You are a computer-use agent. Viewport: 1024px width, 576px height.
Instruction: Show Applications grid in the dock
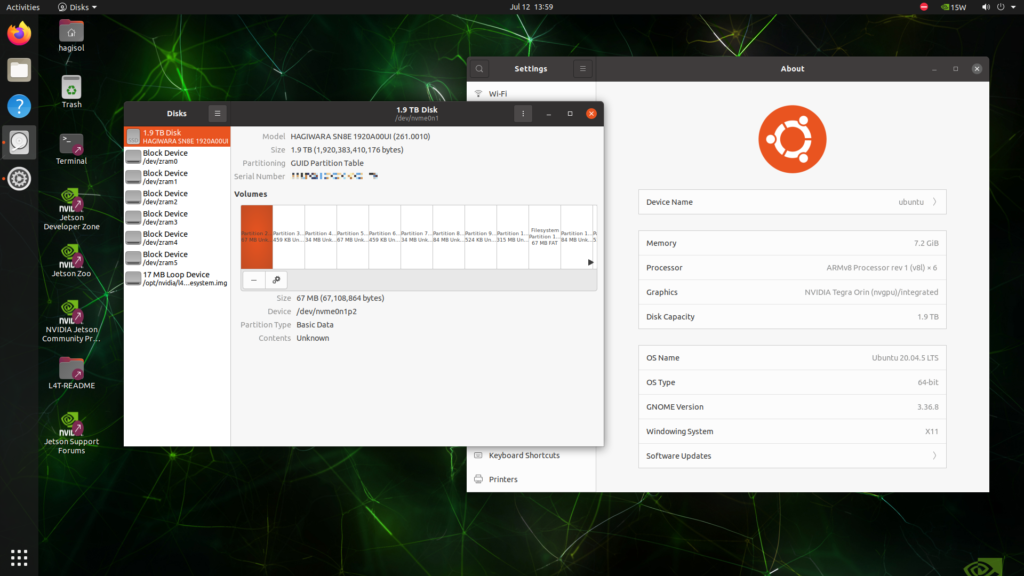coord(19,558)
